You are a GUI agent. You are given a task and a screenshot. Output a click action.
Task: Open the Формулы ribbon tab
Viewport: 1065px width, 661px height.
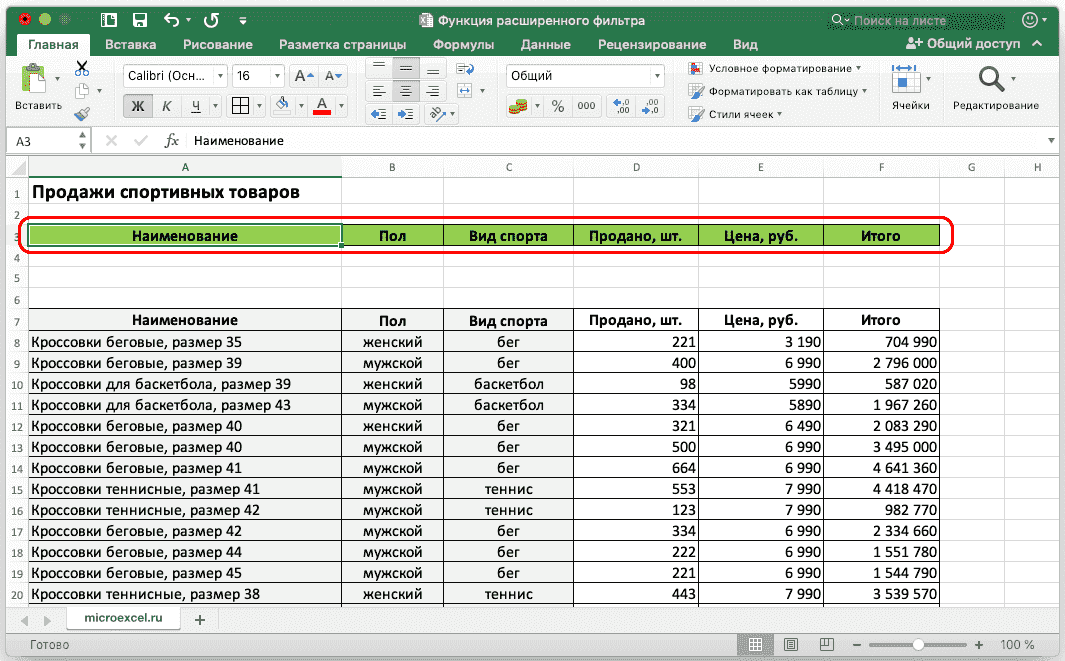463,44
